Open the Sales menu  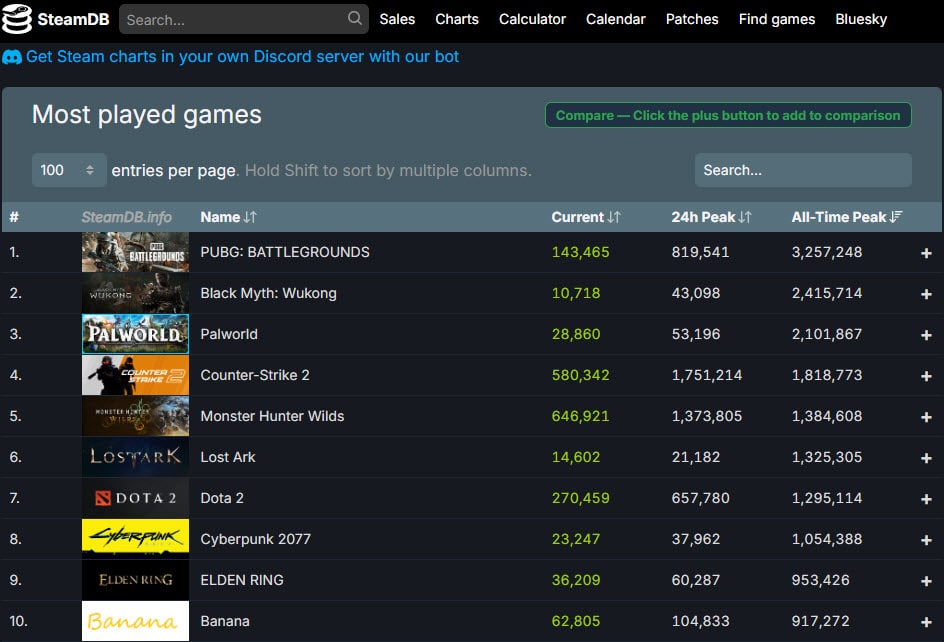pyautogui.click(x=397, y=19)
